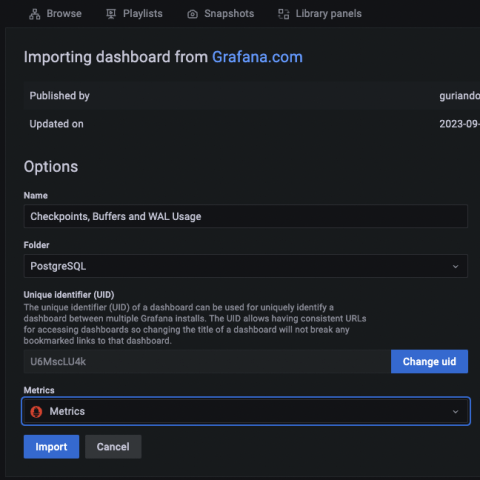Switch to the Browse tab

pyautogui.click(x=55, y=14)
